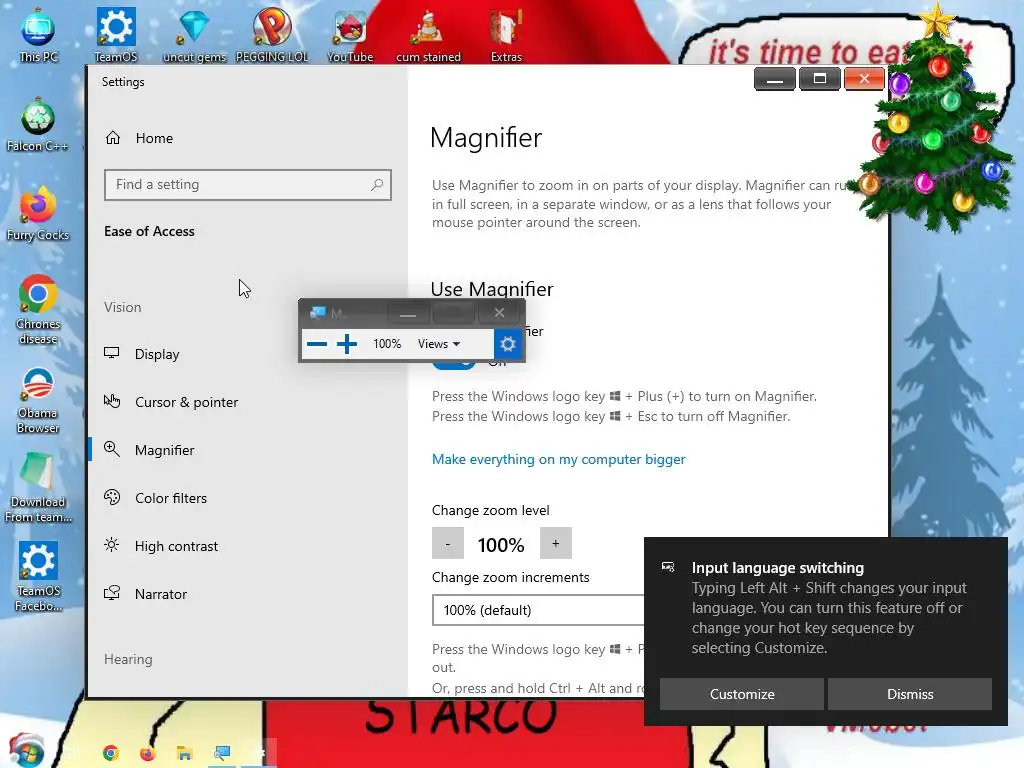Toggle the Turn on Magnifier switch
The width and height of the screenshot is (1024, 768).
(x=453, y=361)
